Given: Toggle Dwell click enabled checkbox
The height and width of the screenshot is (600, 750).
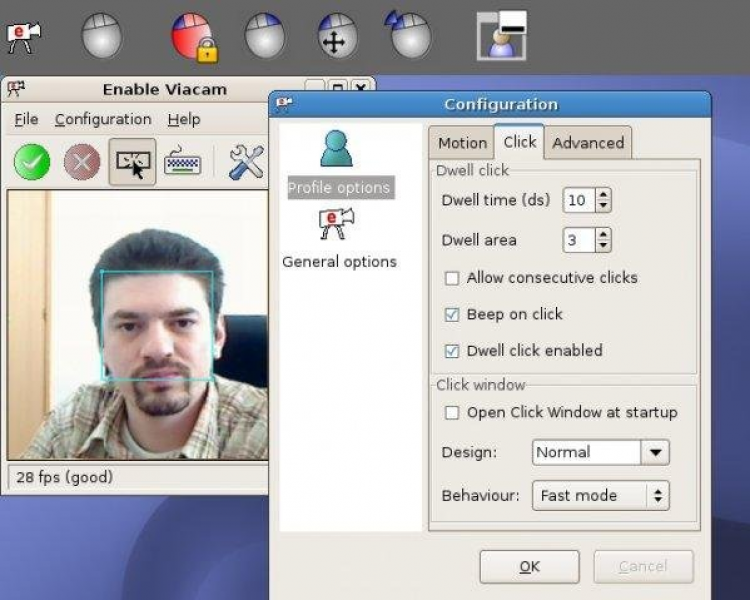Looking at the screenshot, I should (x=452, y=351).
